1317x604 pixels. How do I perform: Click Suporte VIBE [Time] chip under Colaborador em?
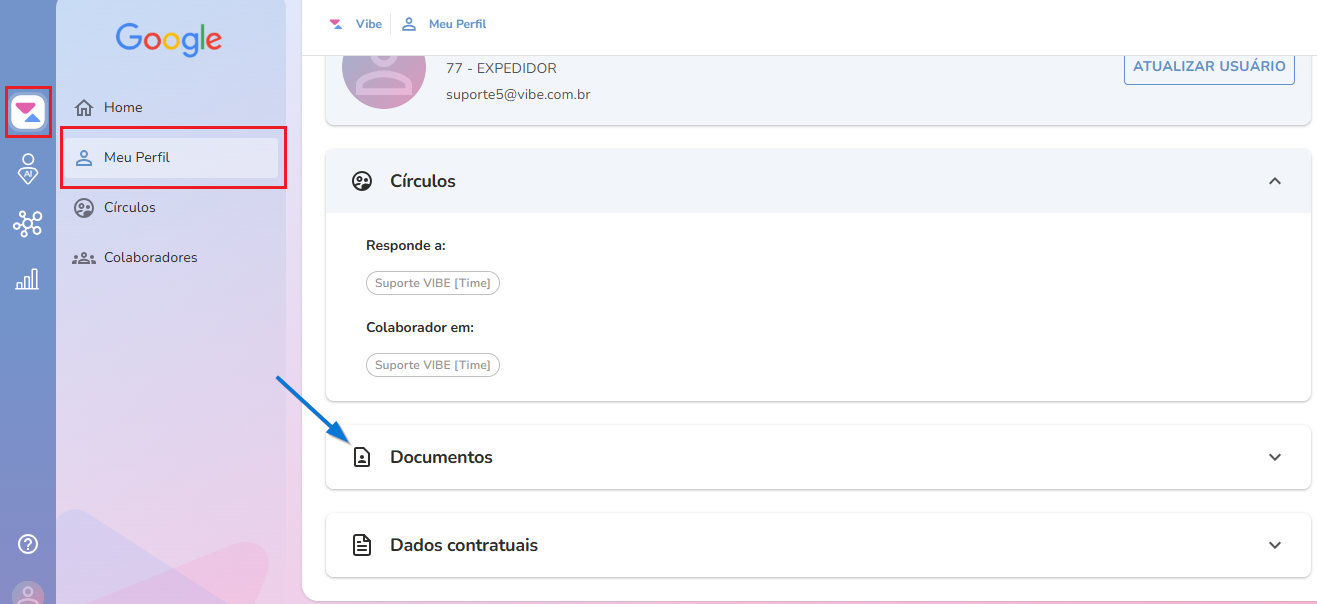click(x=433, y=365)
